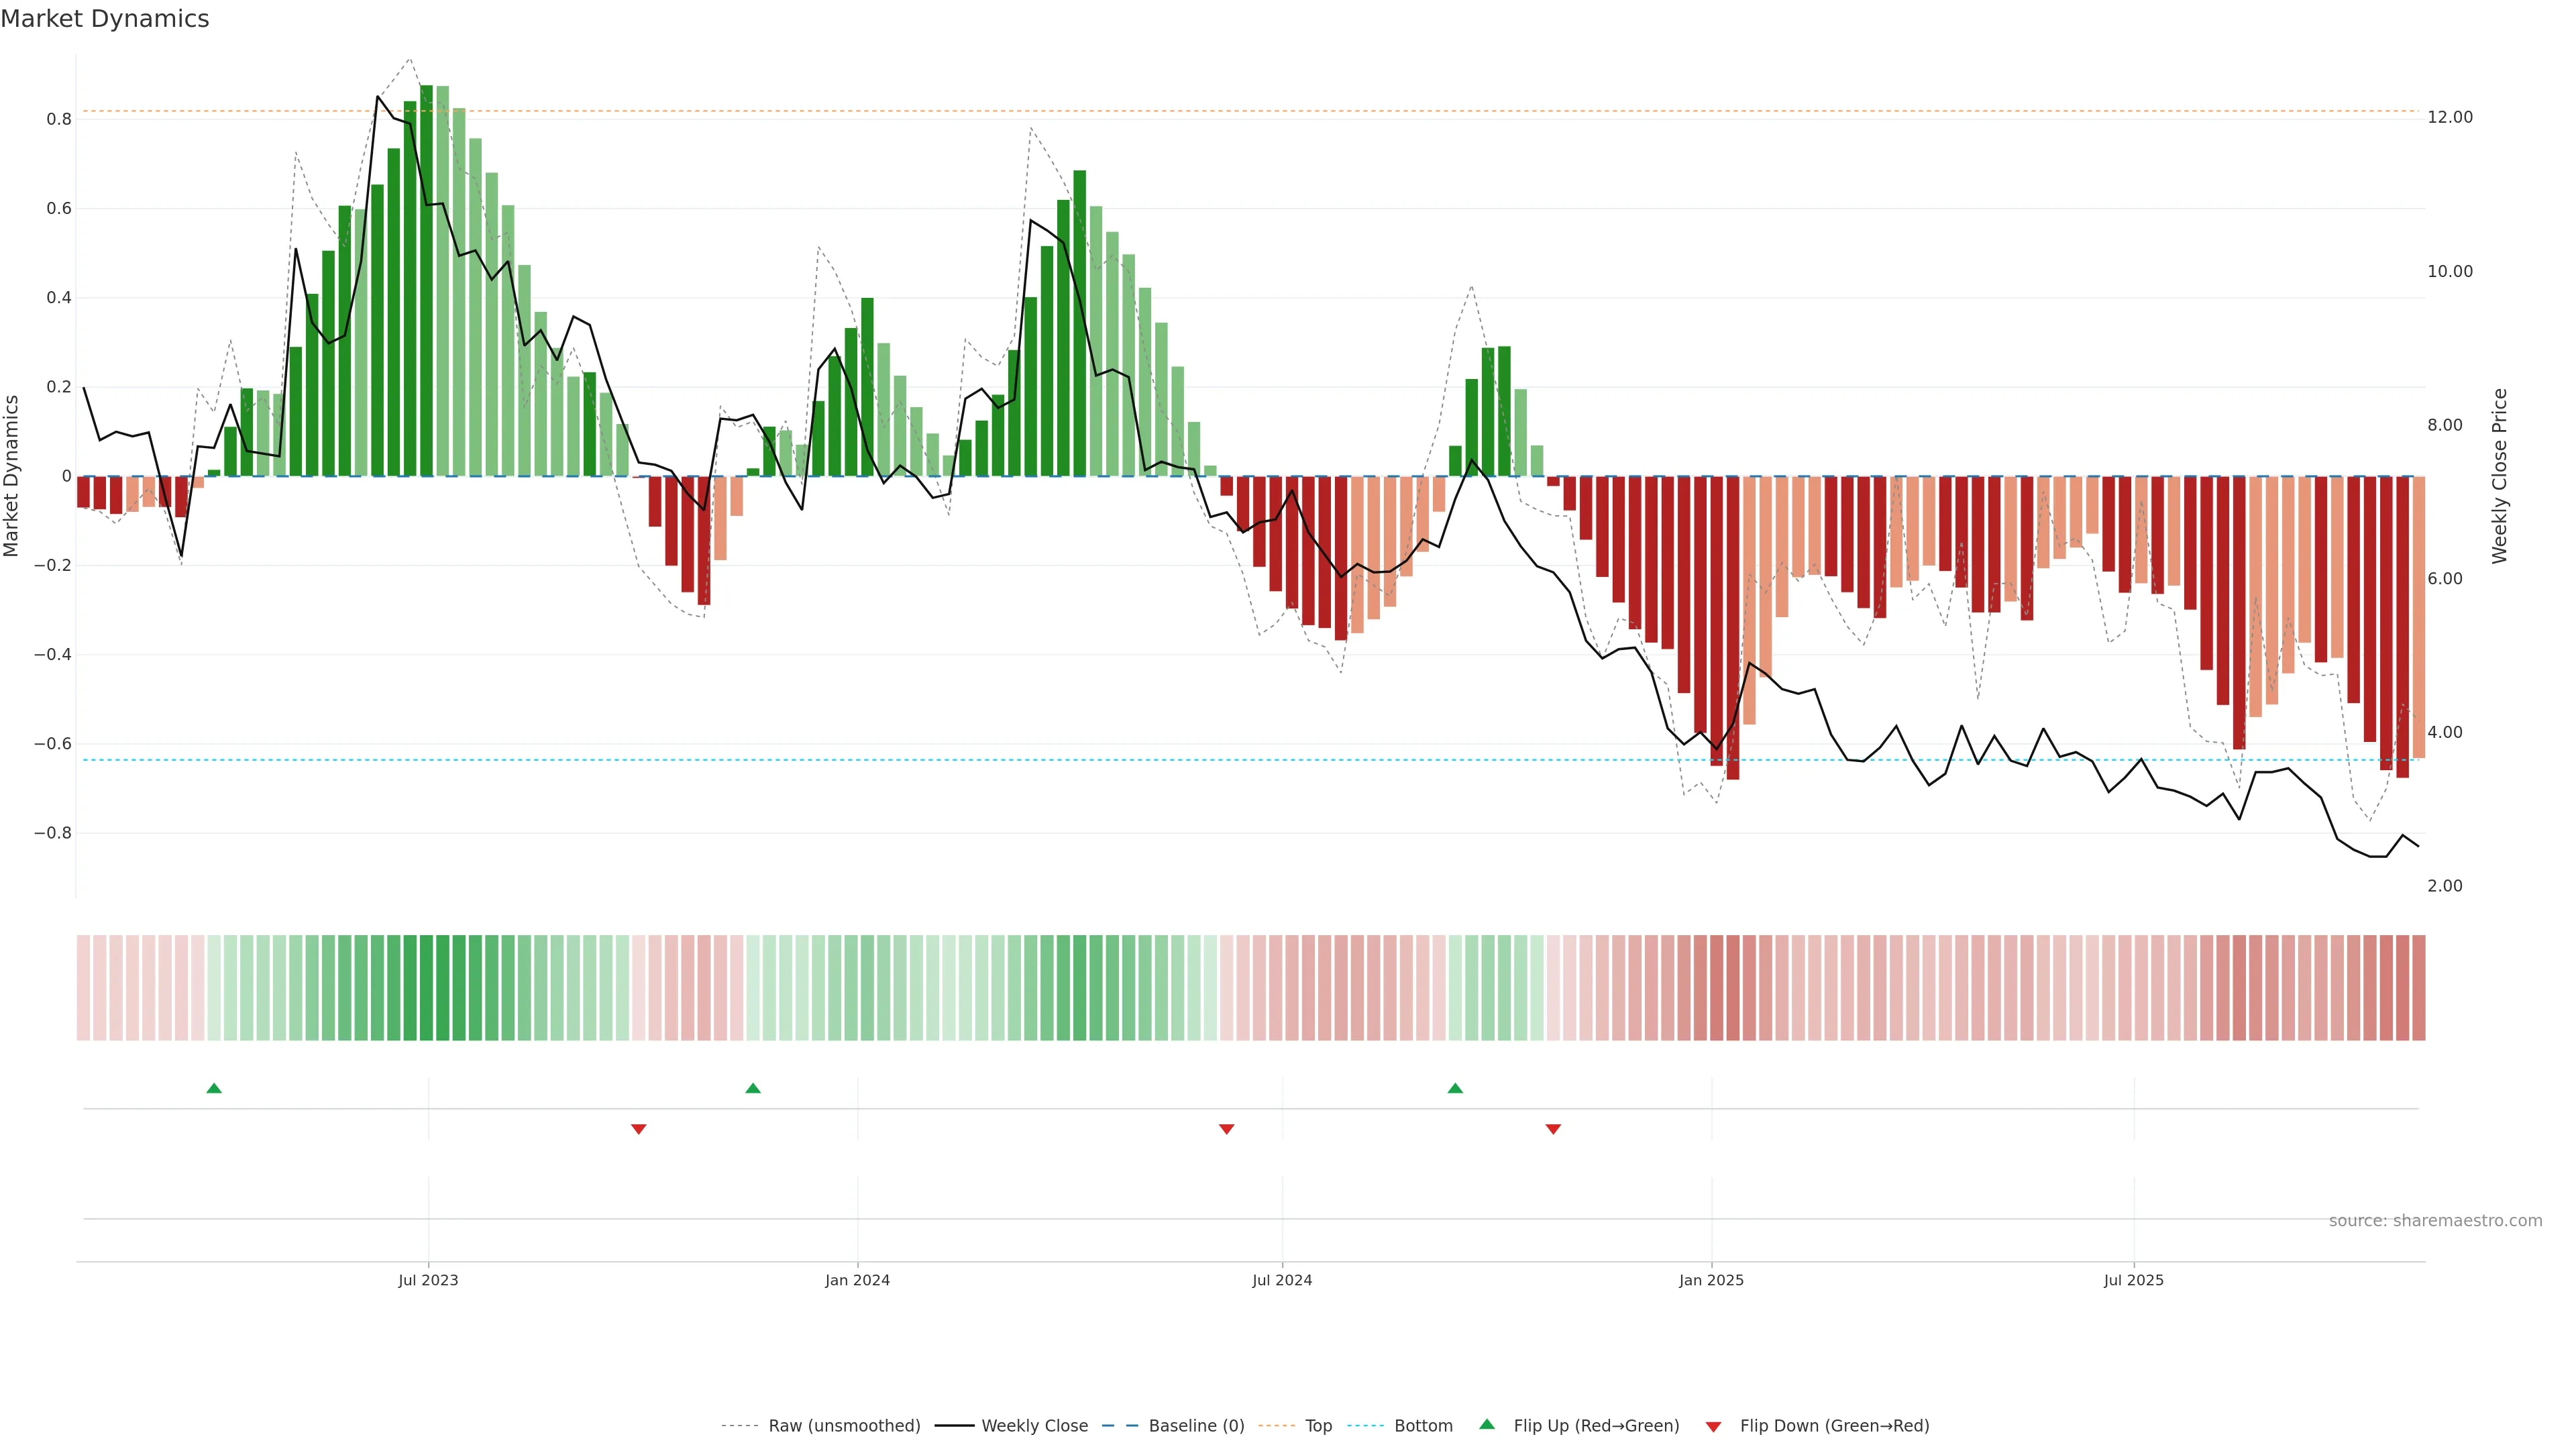Click the last red Flip Down triangle marker
The width and height of the screenshot is (2576, 1449).
1553,1129
